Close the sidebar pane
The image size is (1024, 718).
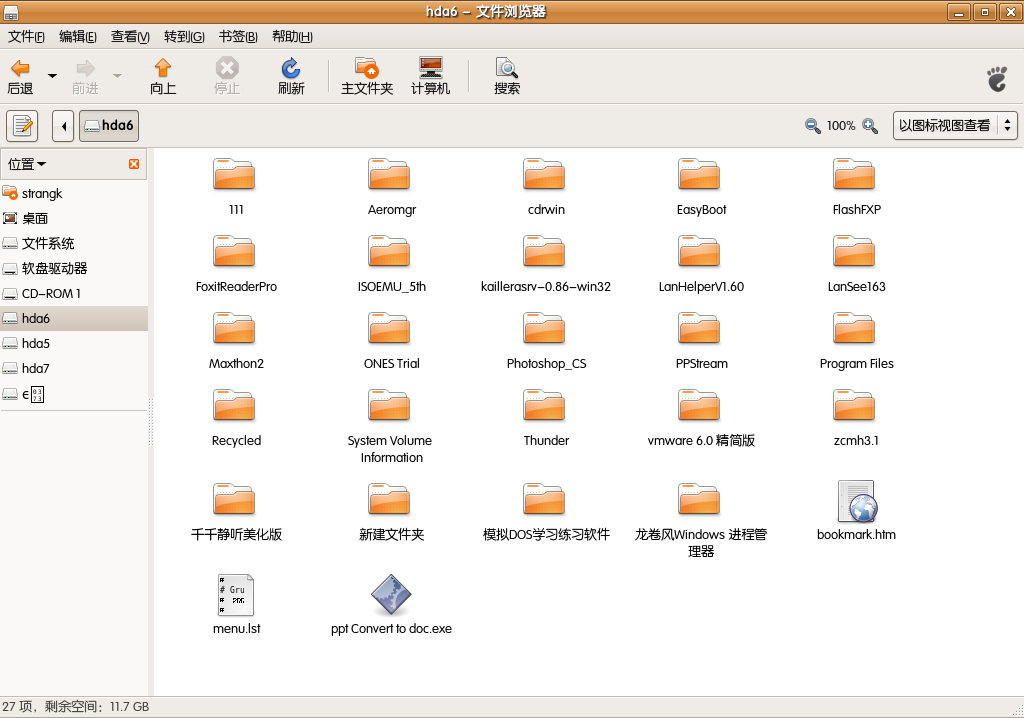[x=134, y=164]
